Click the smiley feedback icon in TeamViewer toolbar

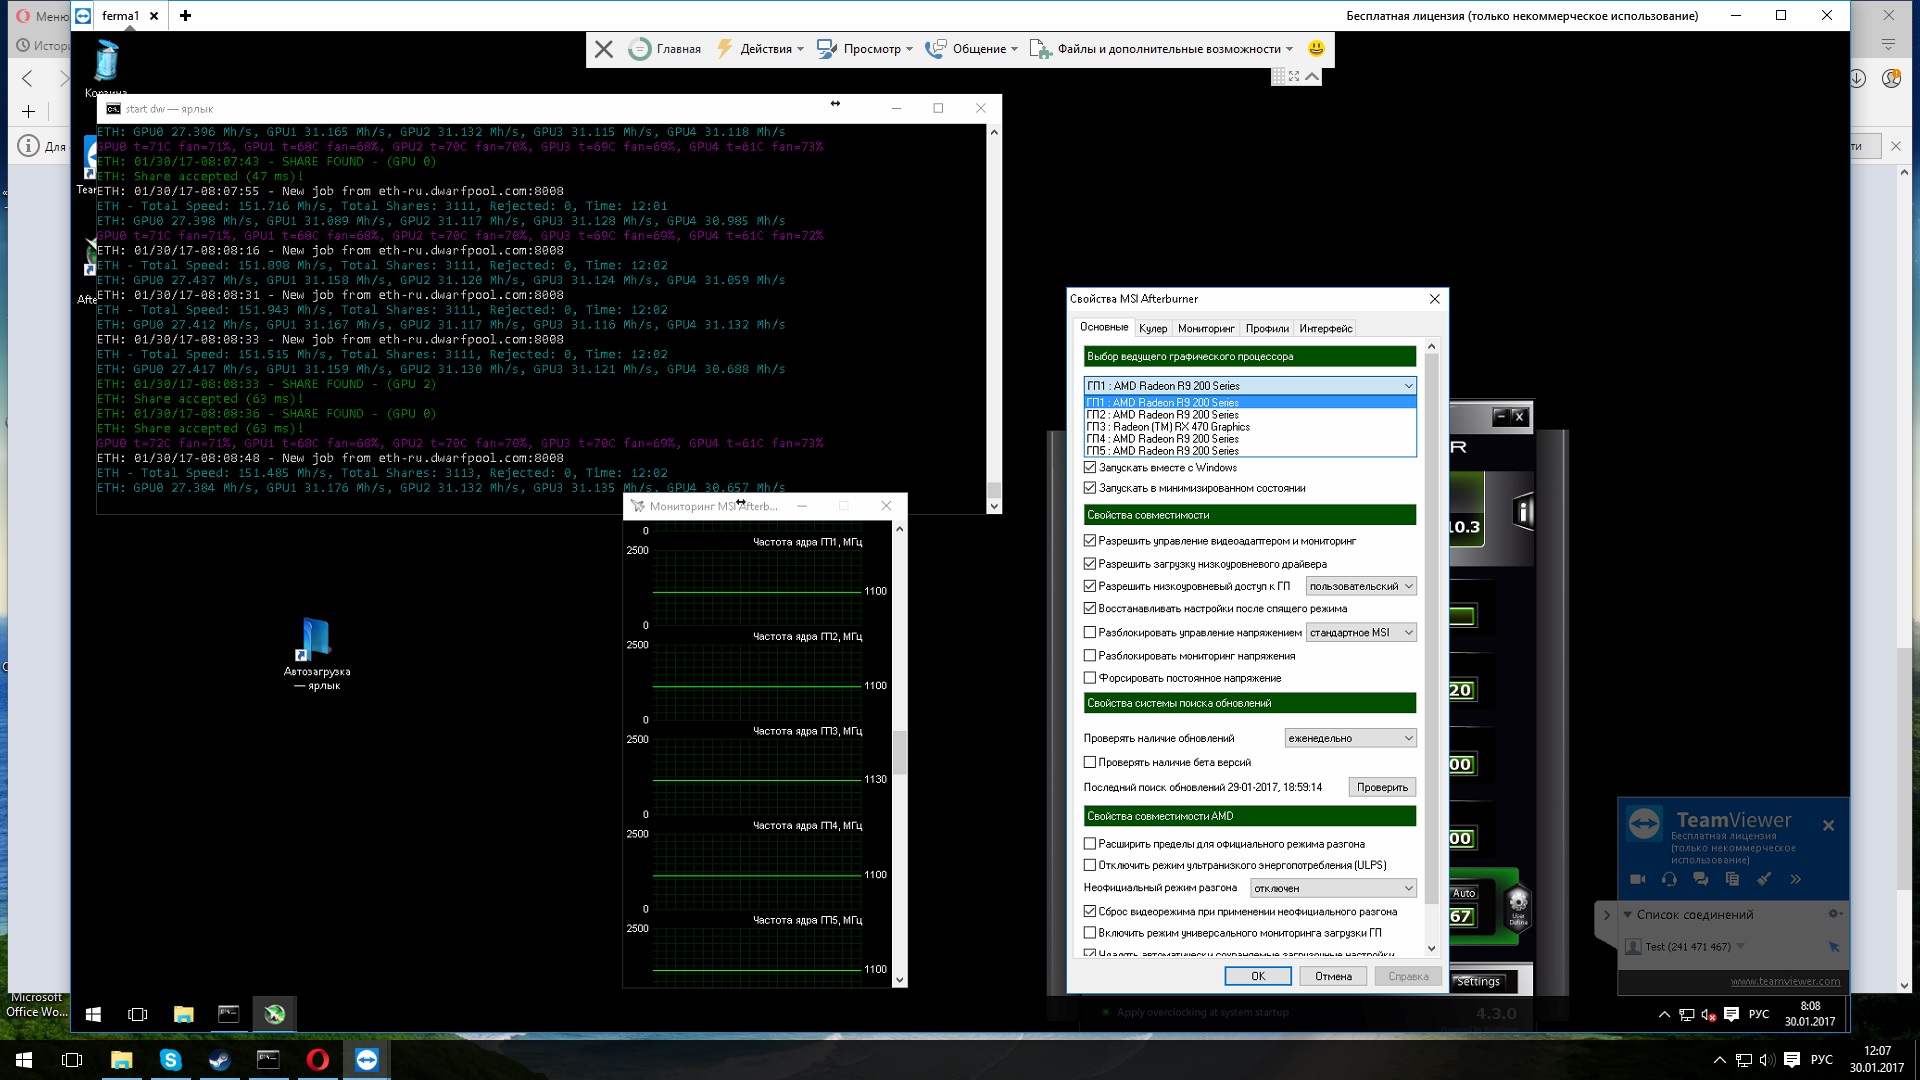click(1316, 48)
